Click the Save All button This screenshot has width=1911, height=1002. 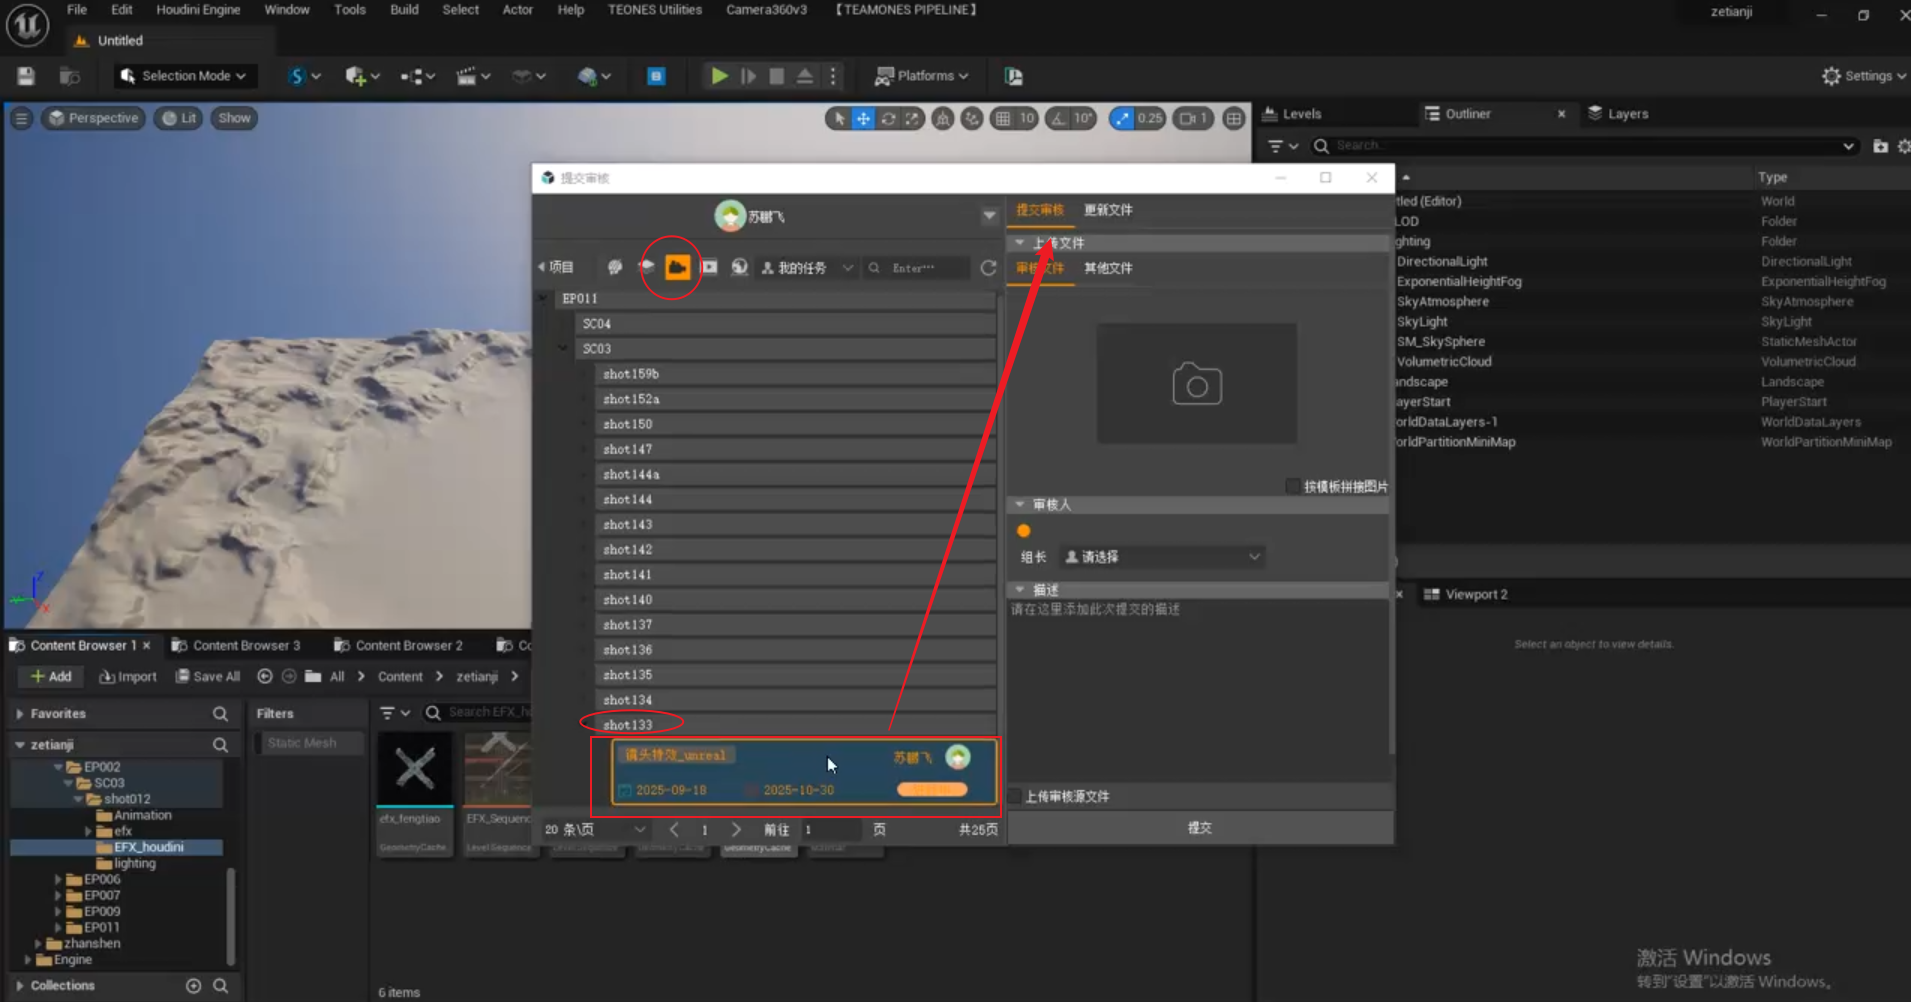(208, 677)
